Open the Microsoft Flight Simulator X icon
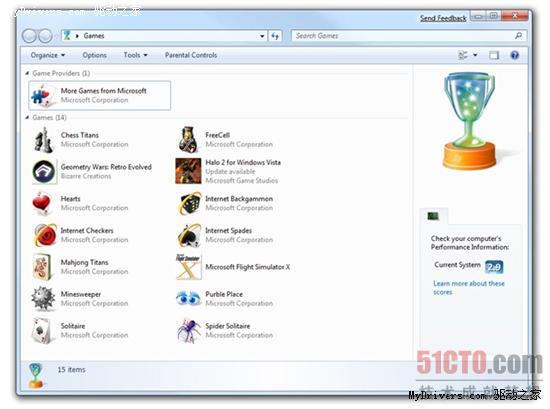This screenshot has height=409, width=550. pos(188,267)
